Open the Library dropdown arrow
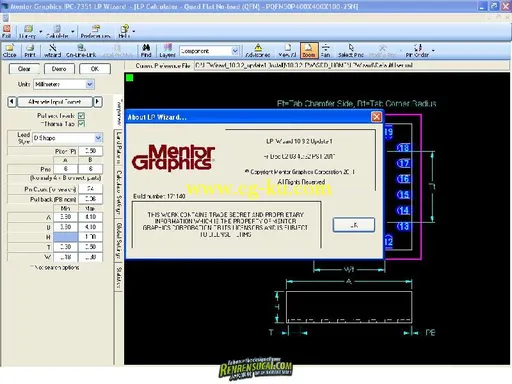Viewport: 512px width, 384px height. (41, 32)
